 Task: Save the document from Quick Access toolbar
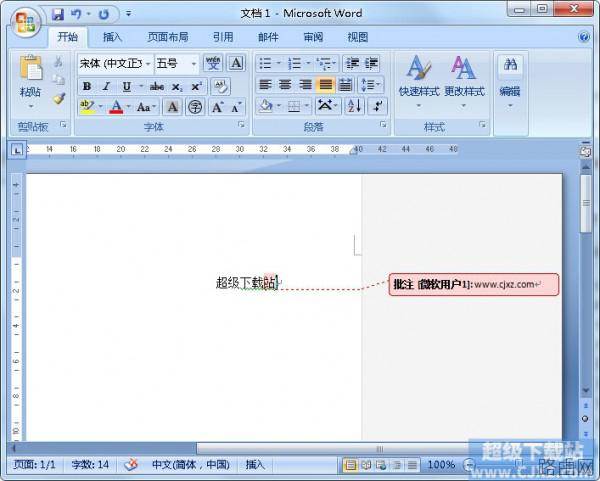coord(58,15)
